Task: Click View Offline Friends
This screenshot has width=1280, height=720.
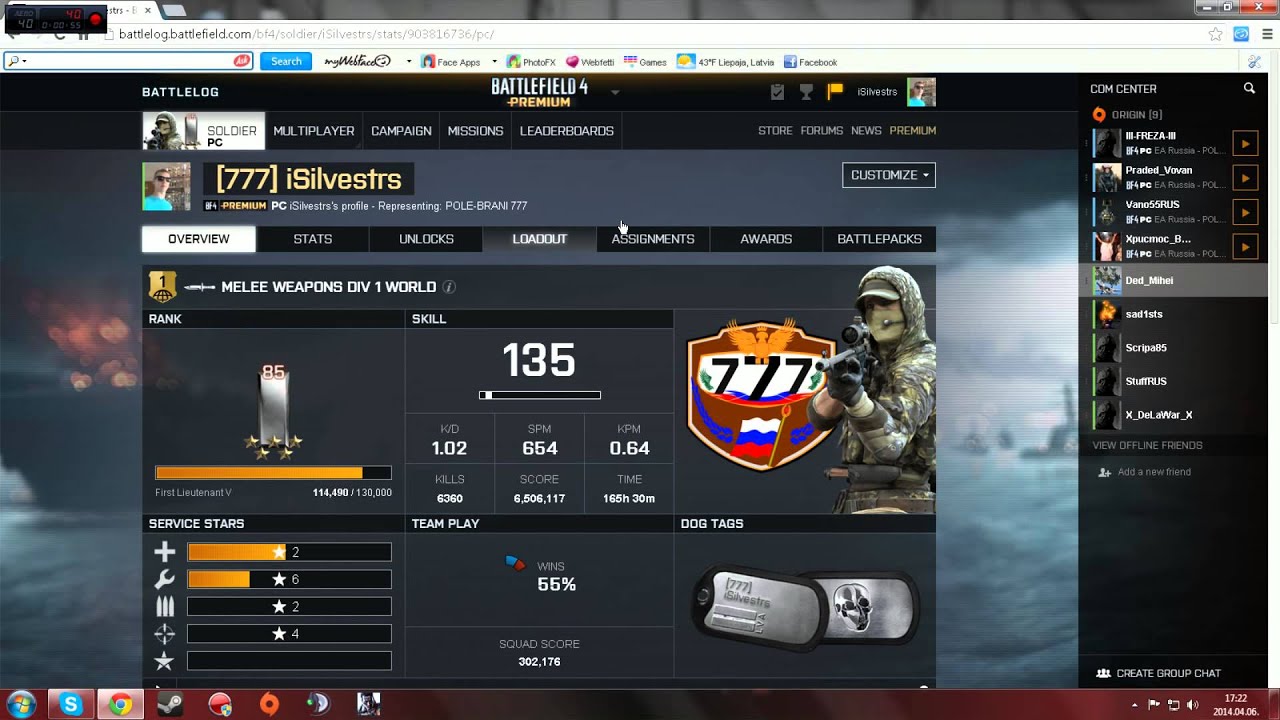Action: [1147, 445]
